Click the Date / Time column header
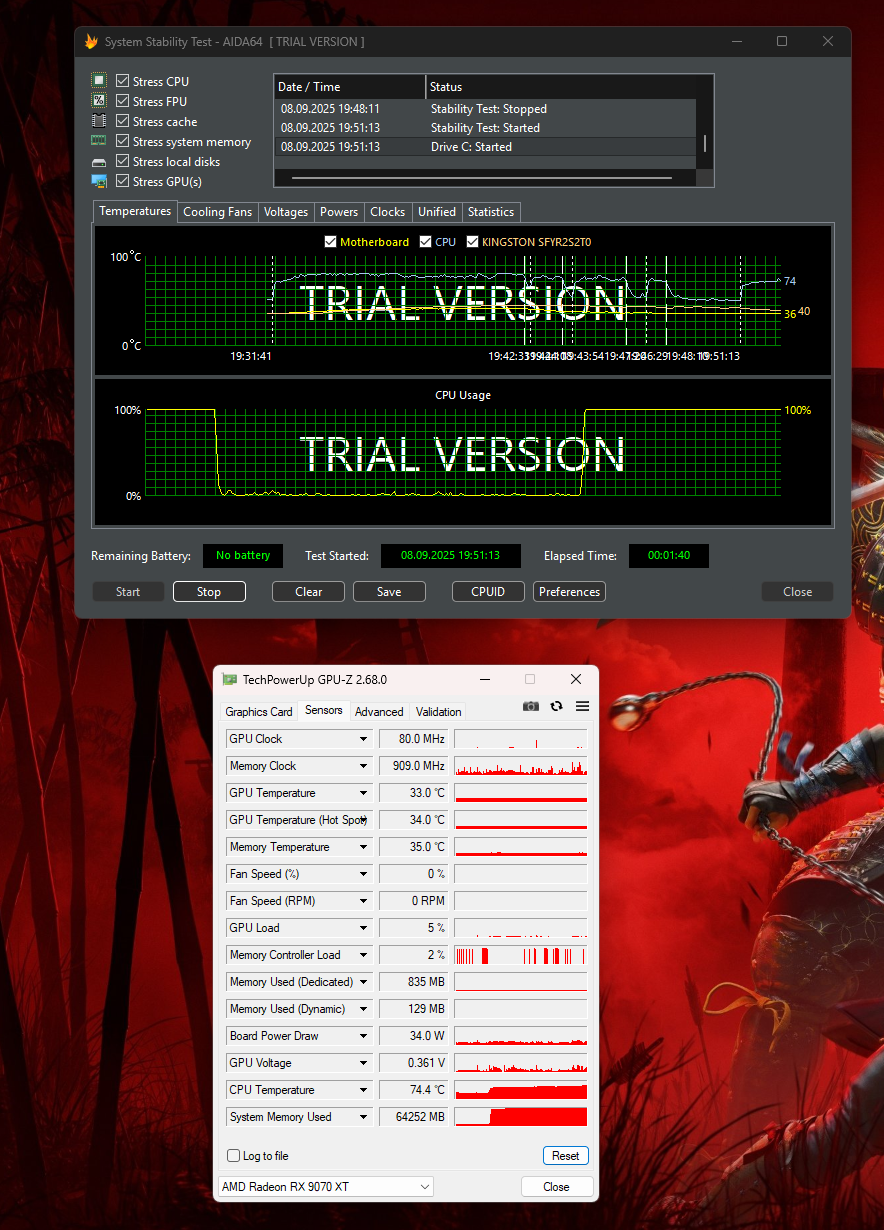The width and height of the screenshot is (884, 1230). [x=350, y=87]
